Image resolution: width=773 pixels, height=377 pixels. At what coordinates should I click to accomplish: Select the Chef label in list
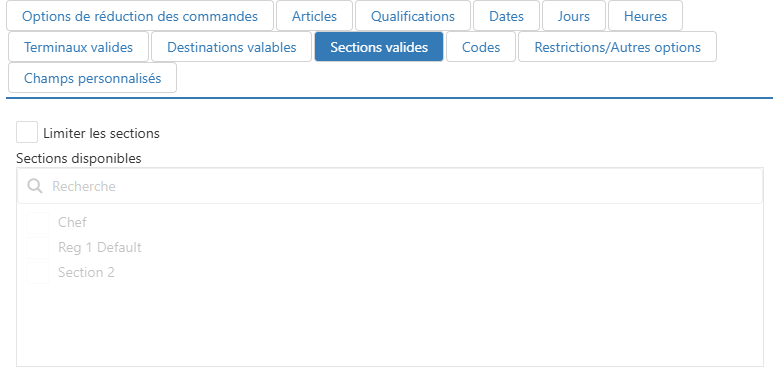pos(72,222)
